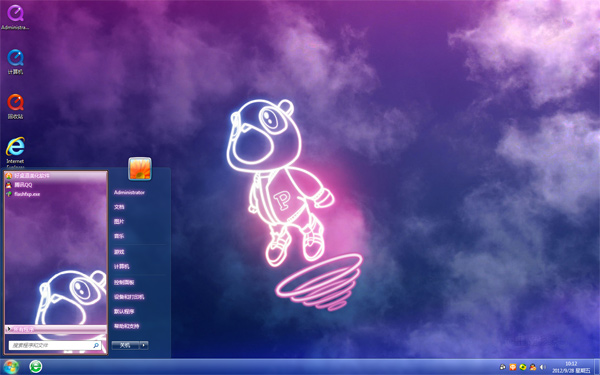
Task: Expand All Programs list in Start menu
Action: tap(55, 329)
